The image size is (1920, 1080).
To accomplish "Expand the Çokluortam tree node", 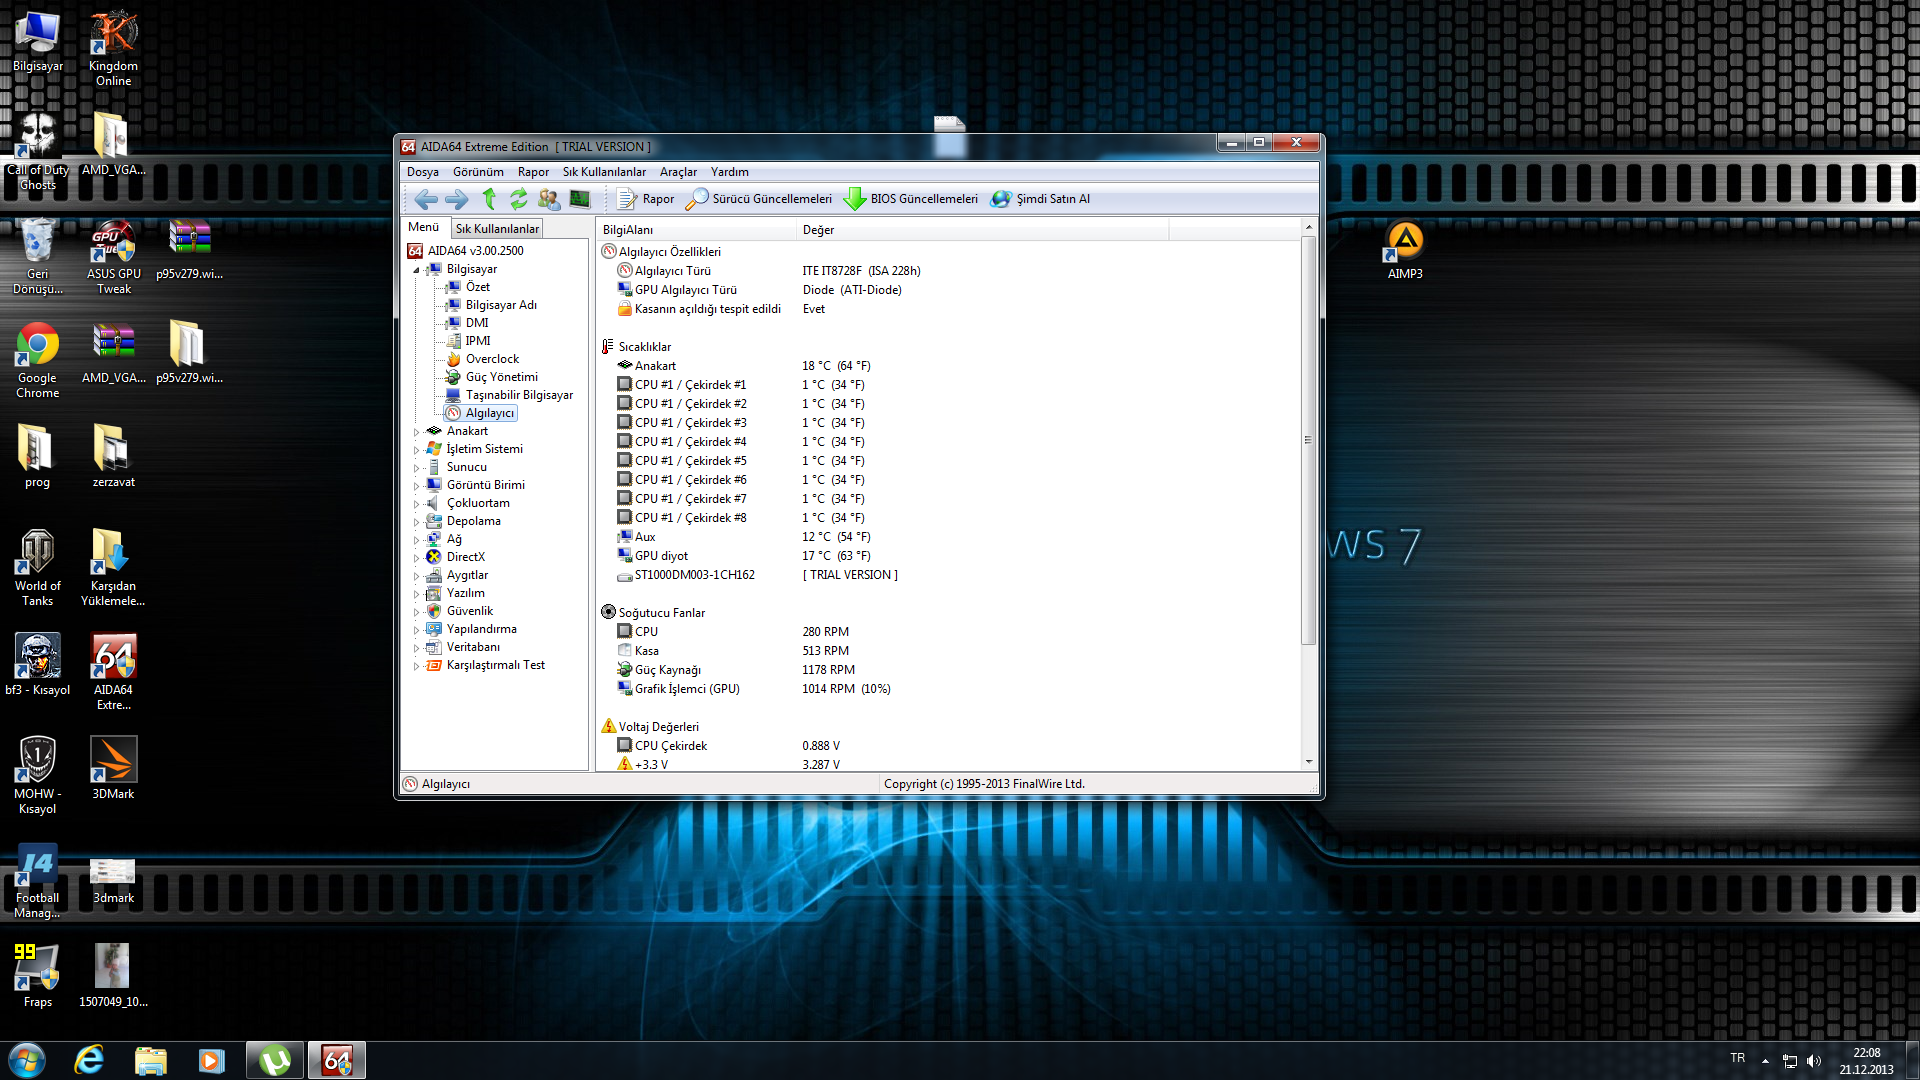I will tap(417, 504).
